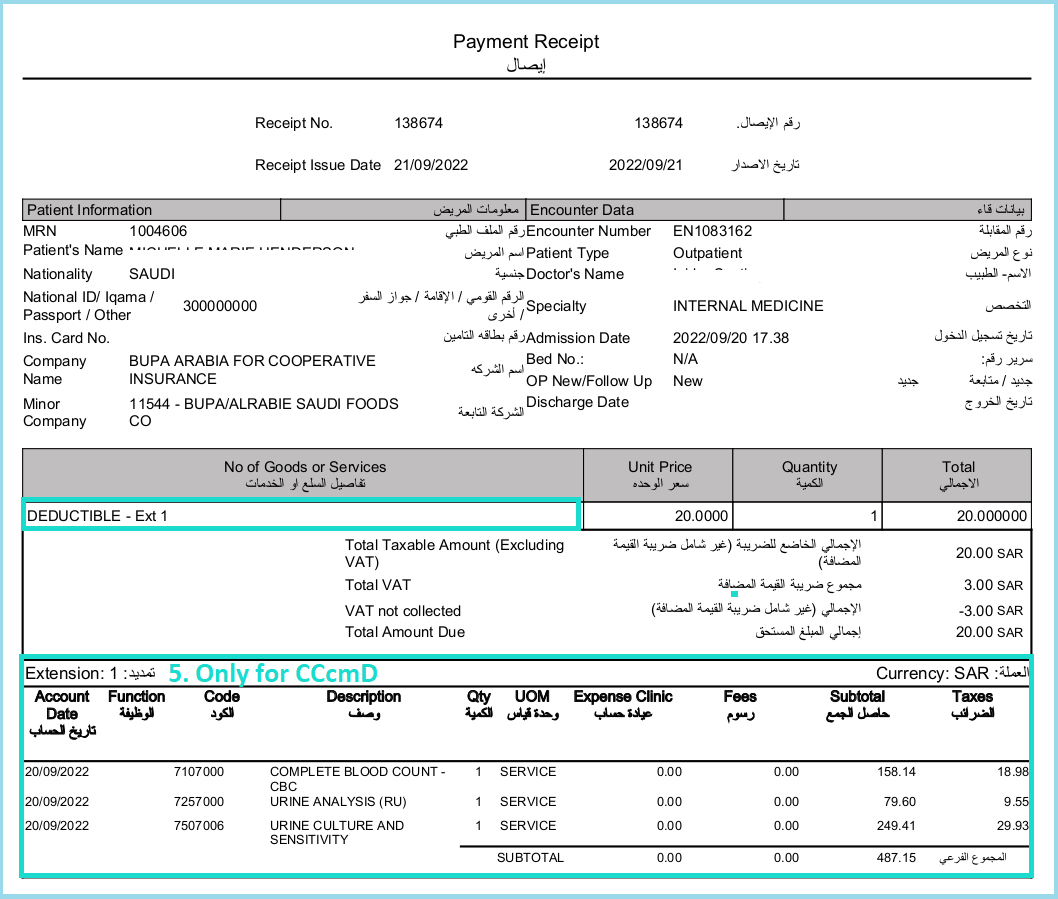Click the specialty INTERNAL MEDICINE

[x=748, y=306]
